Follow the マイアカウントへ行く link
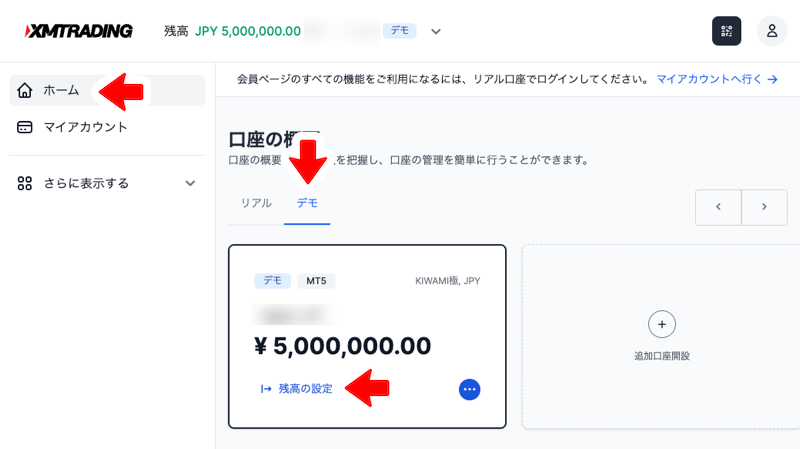 [717, 79]
